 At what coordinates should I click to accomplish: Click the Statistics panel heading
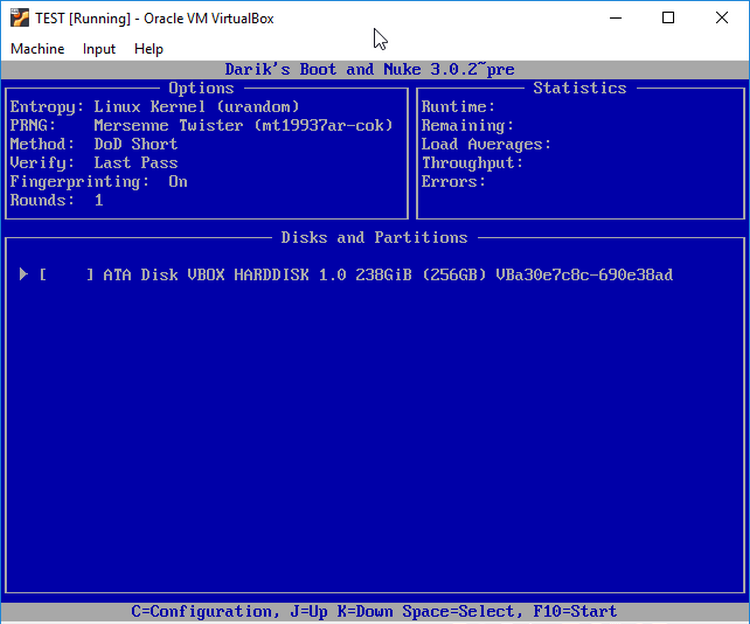point(580,88)
